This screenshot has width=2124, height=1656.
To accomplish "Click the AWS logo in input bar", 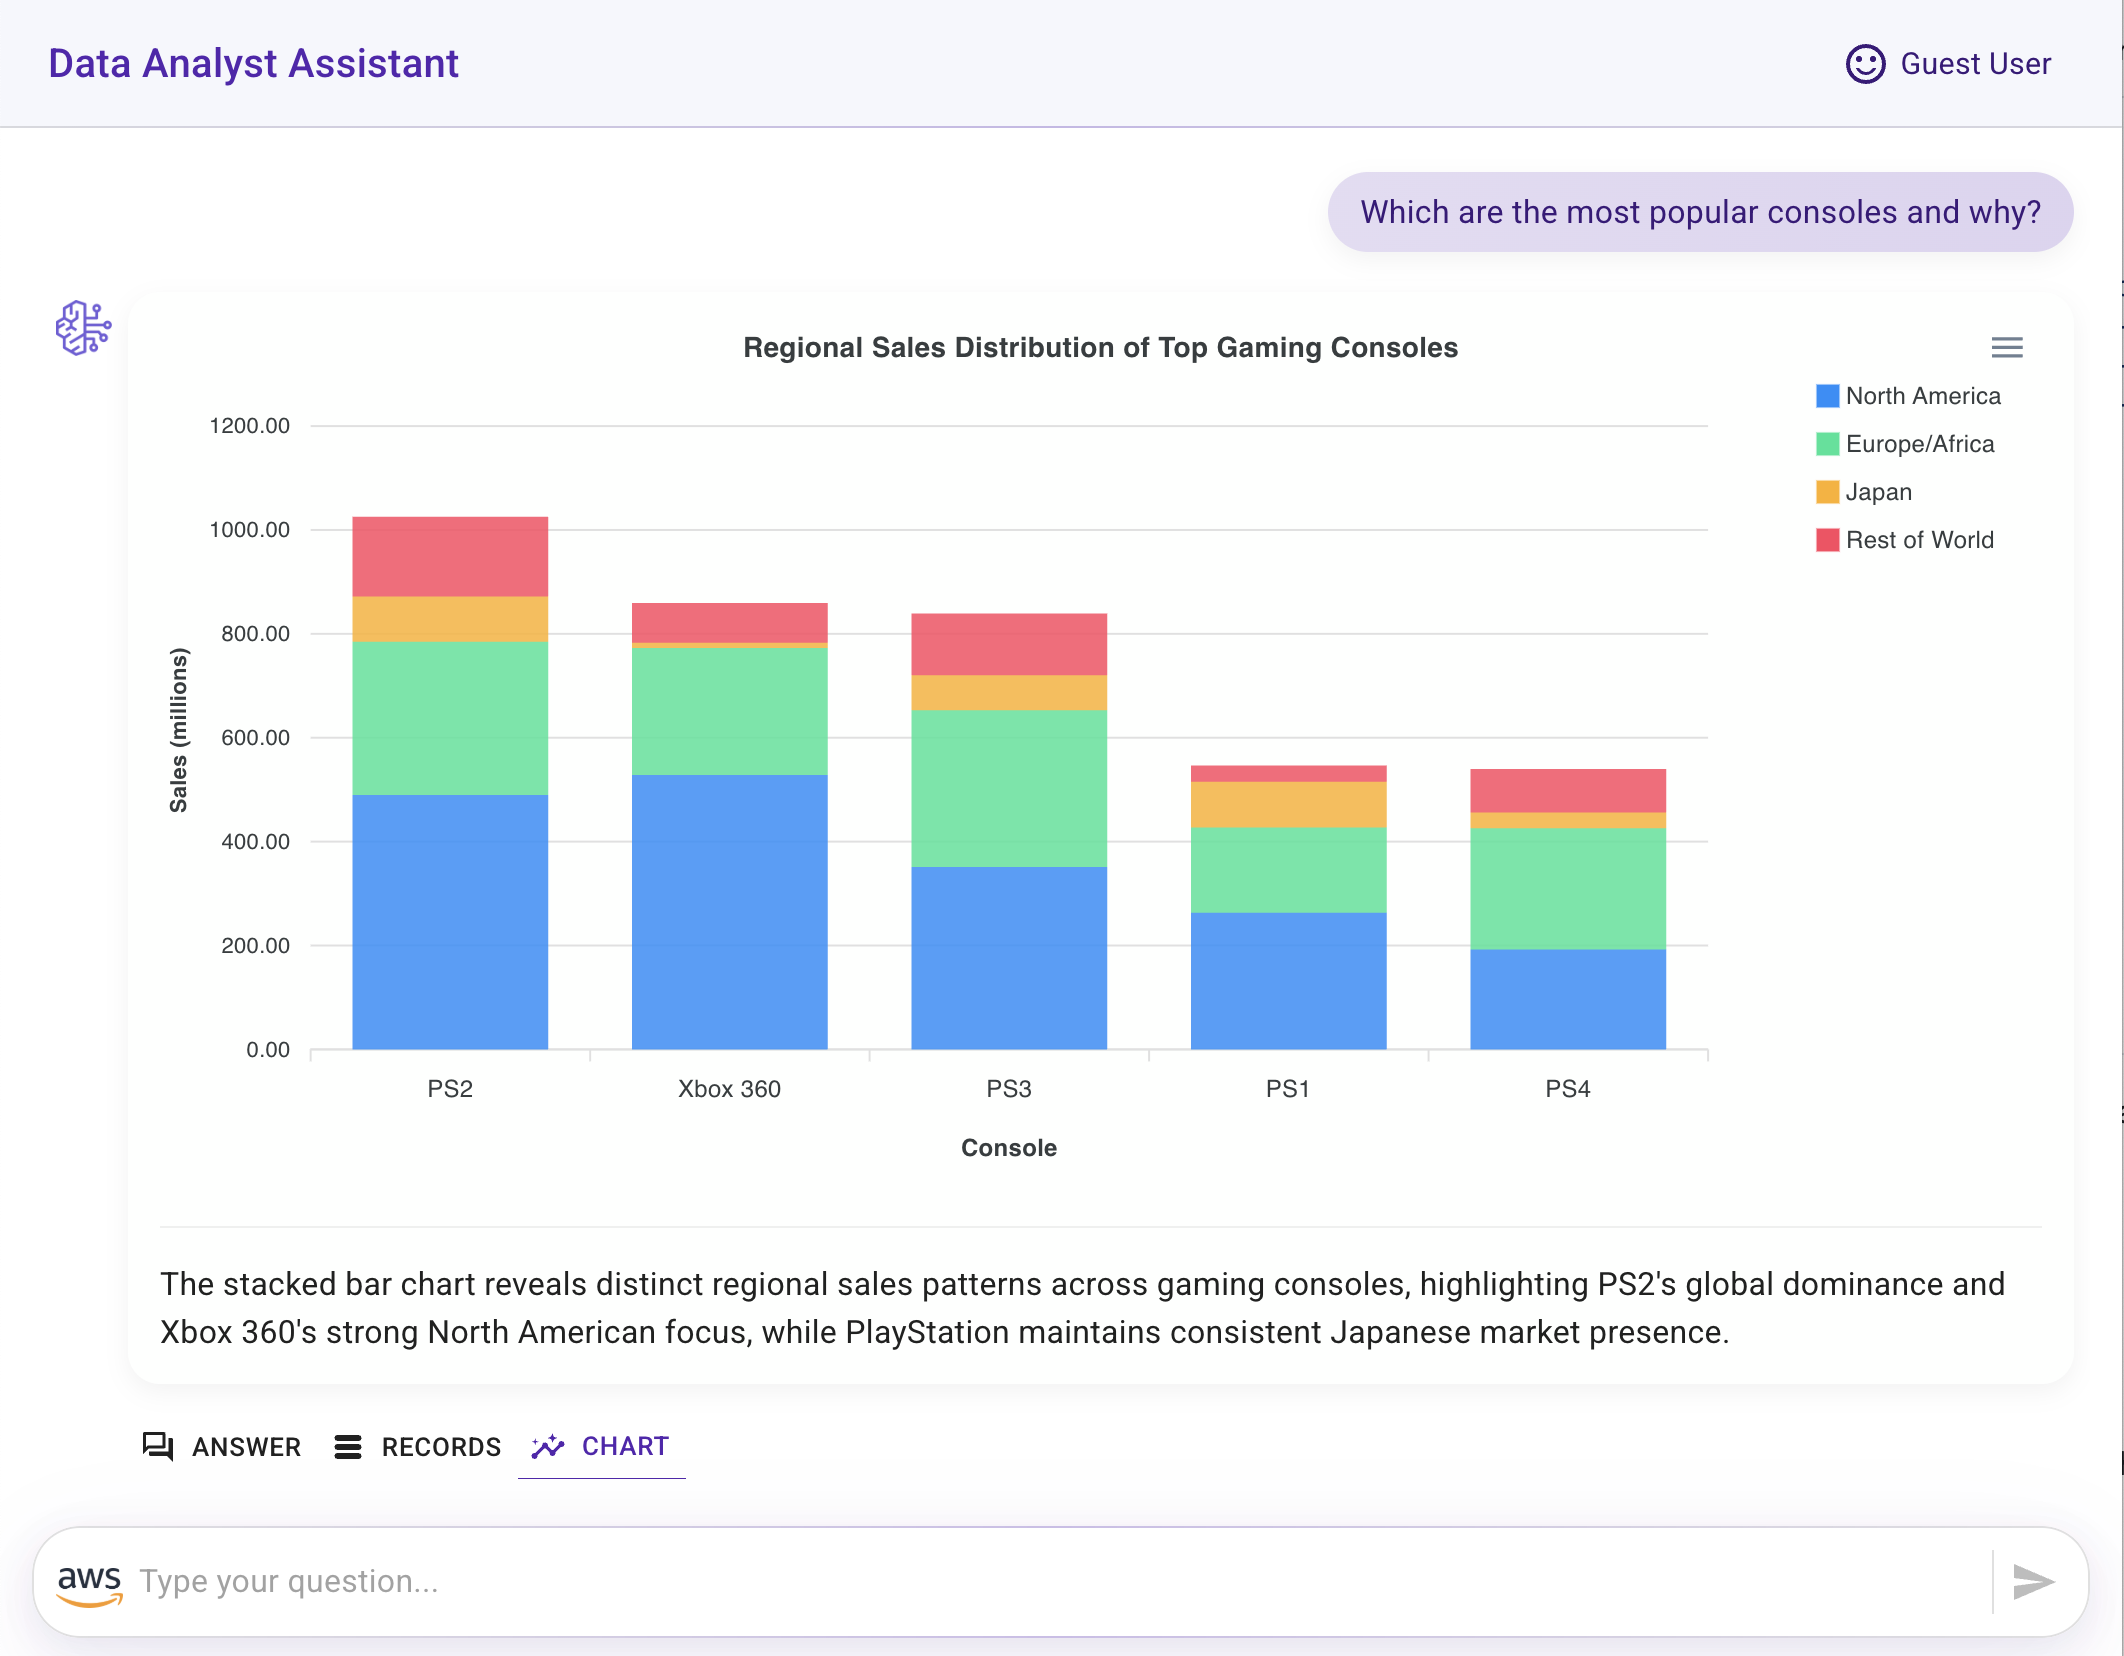I will point(90,1583).
